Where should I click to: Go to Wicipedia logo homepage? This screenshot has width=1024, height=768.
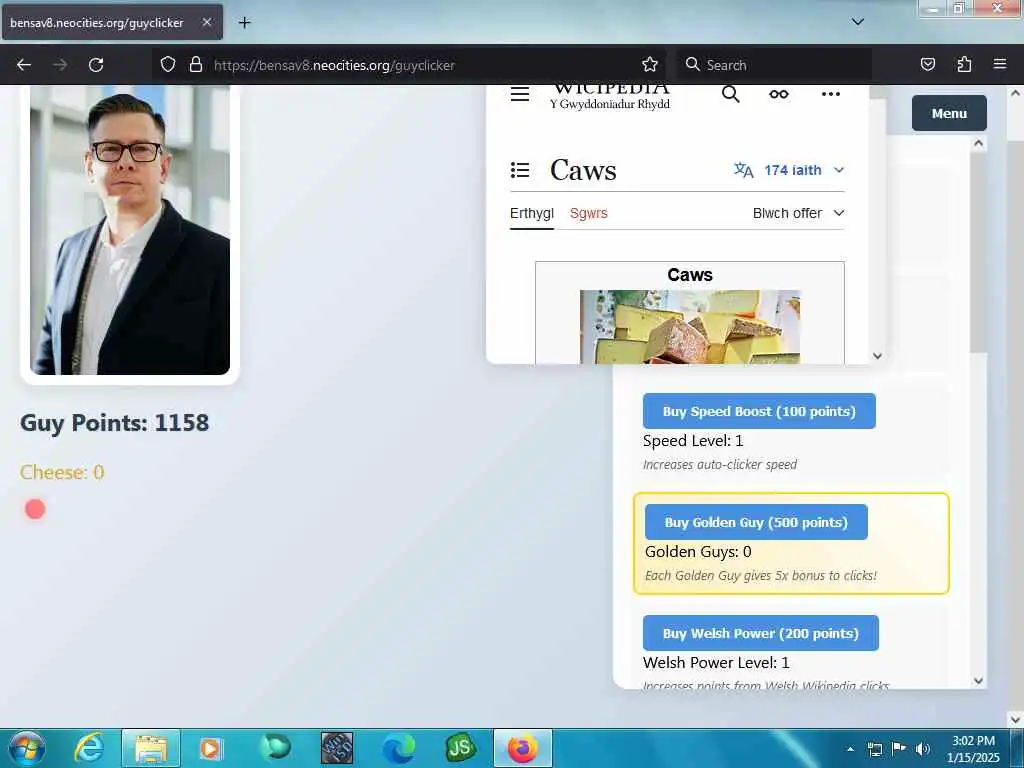tap(610, 95)
